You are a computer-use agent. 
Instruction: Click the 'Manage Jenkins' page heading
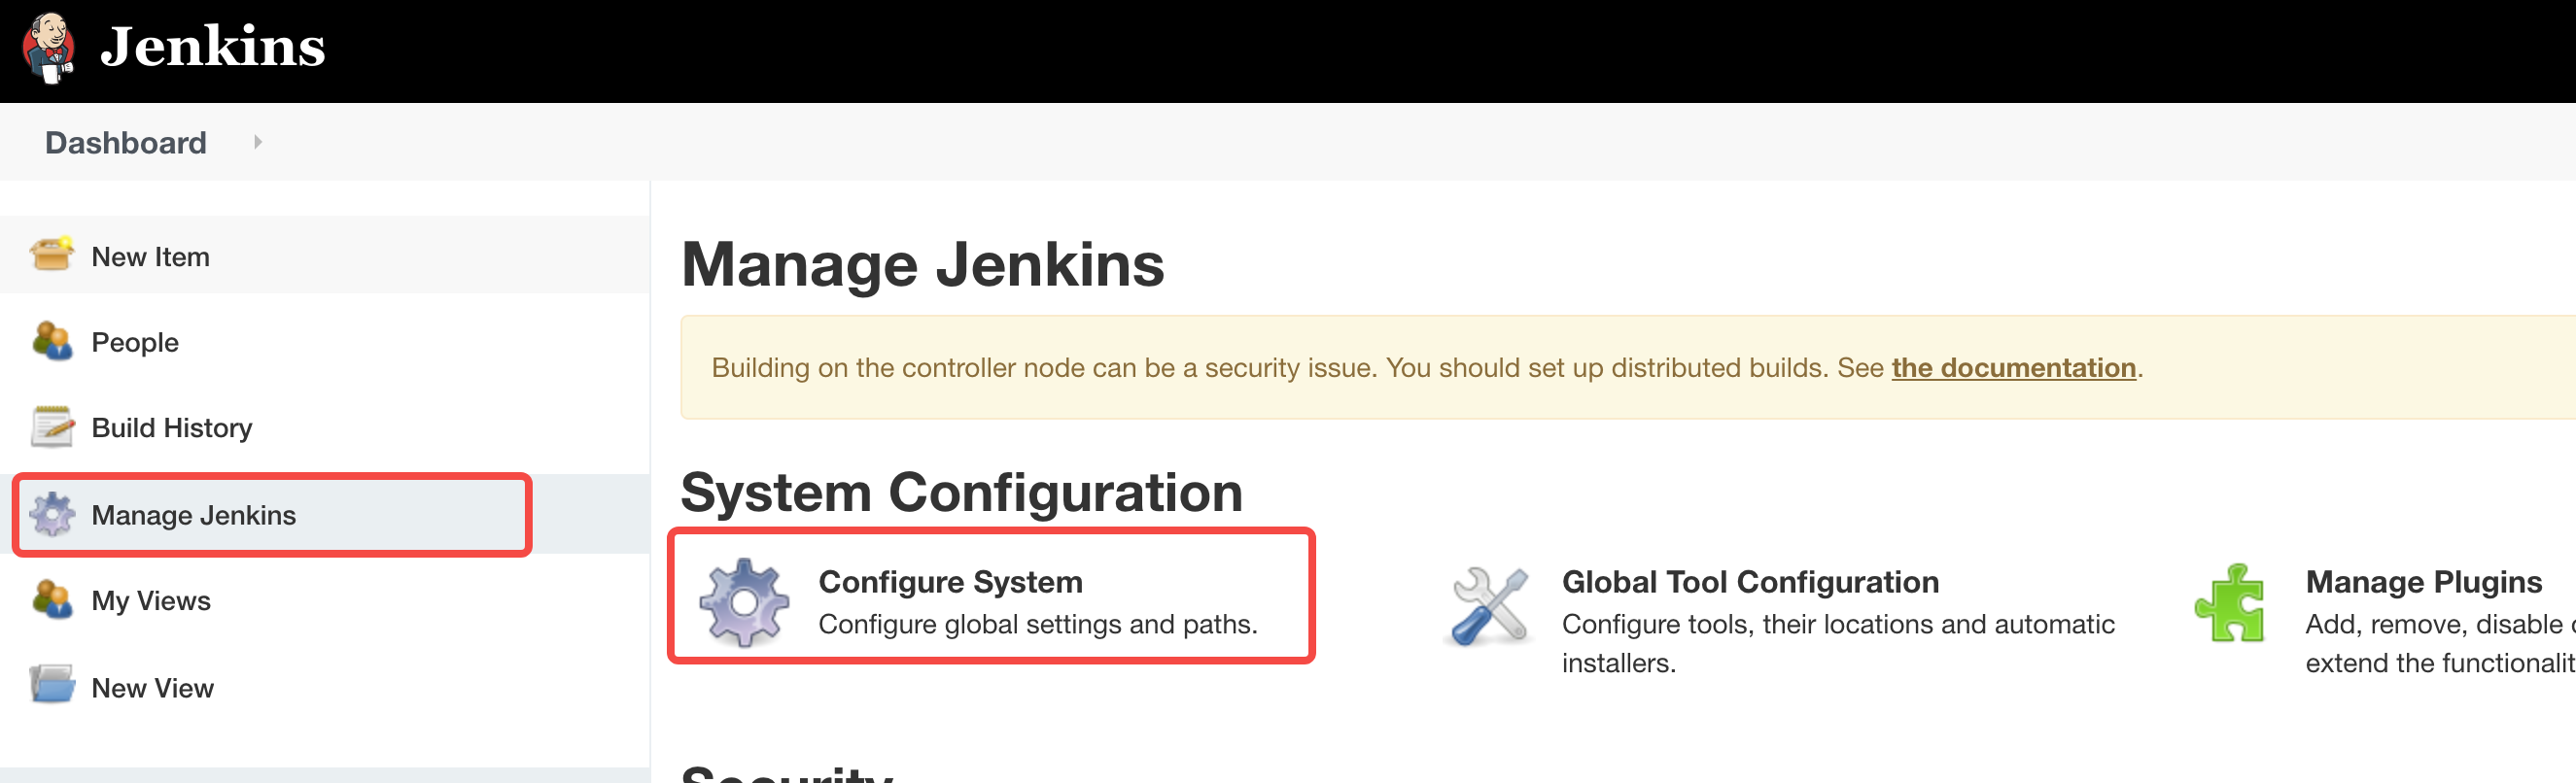pyautogui.click(x=922, y=264)
